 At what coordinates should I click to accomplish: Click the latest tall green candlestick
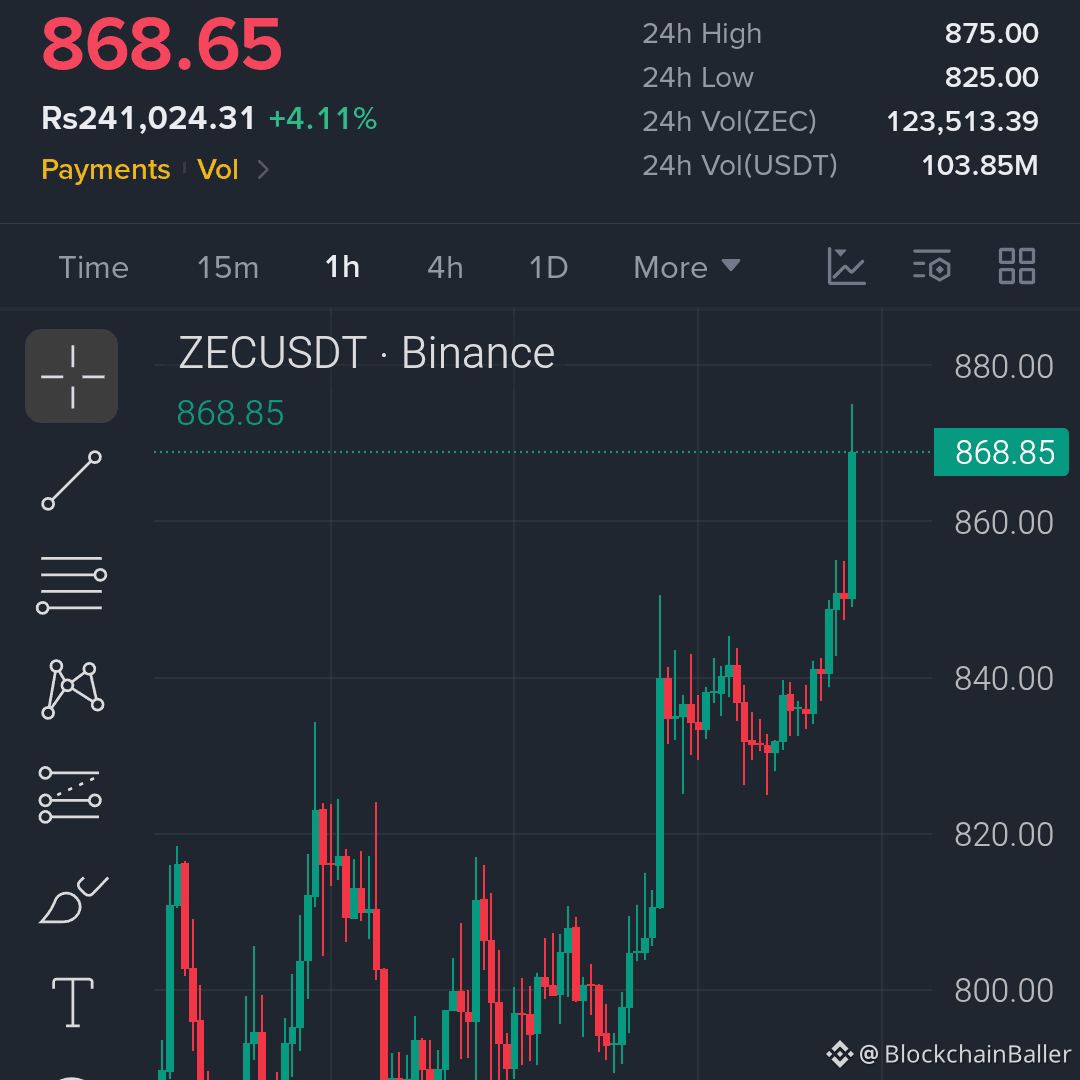coord(852,525)
